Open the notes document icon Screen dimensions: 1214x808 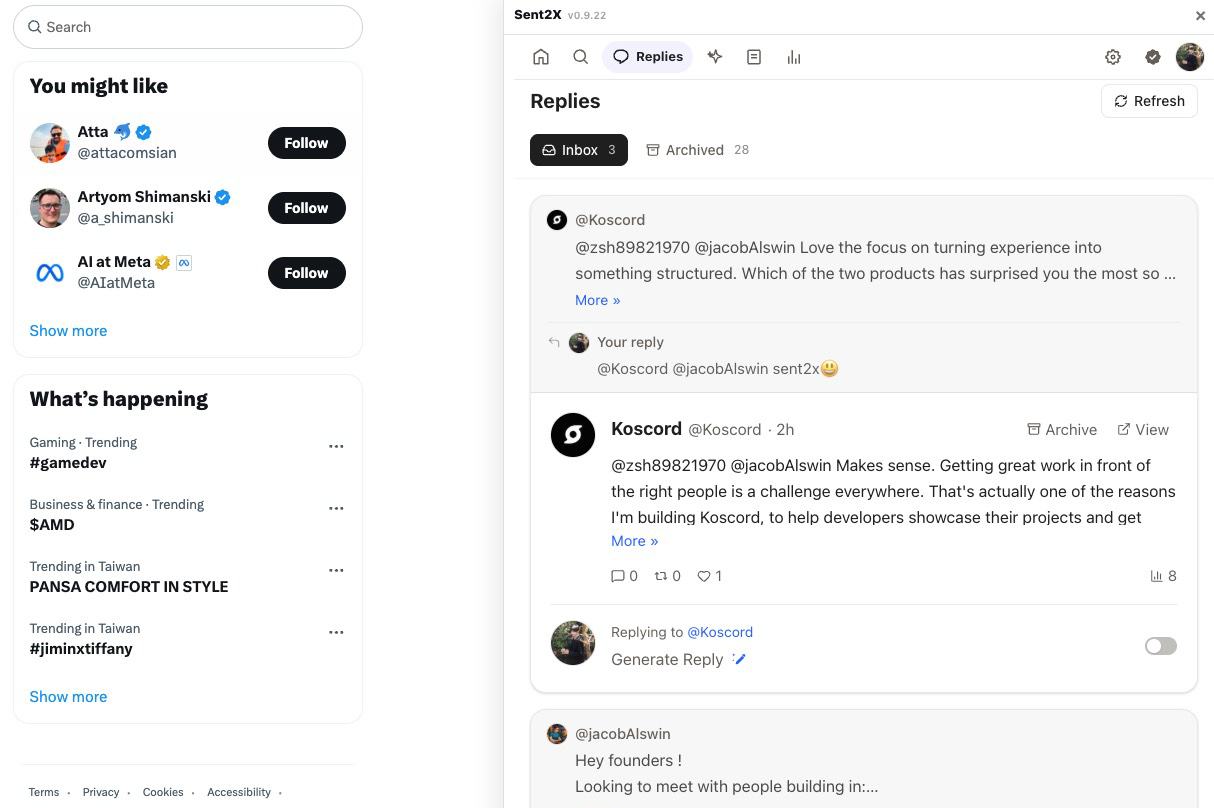point(754,57)
